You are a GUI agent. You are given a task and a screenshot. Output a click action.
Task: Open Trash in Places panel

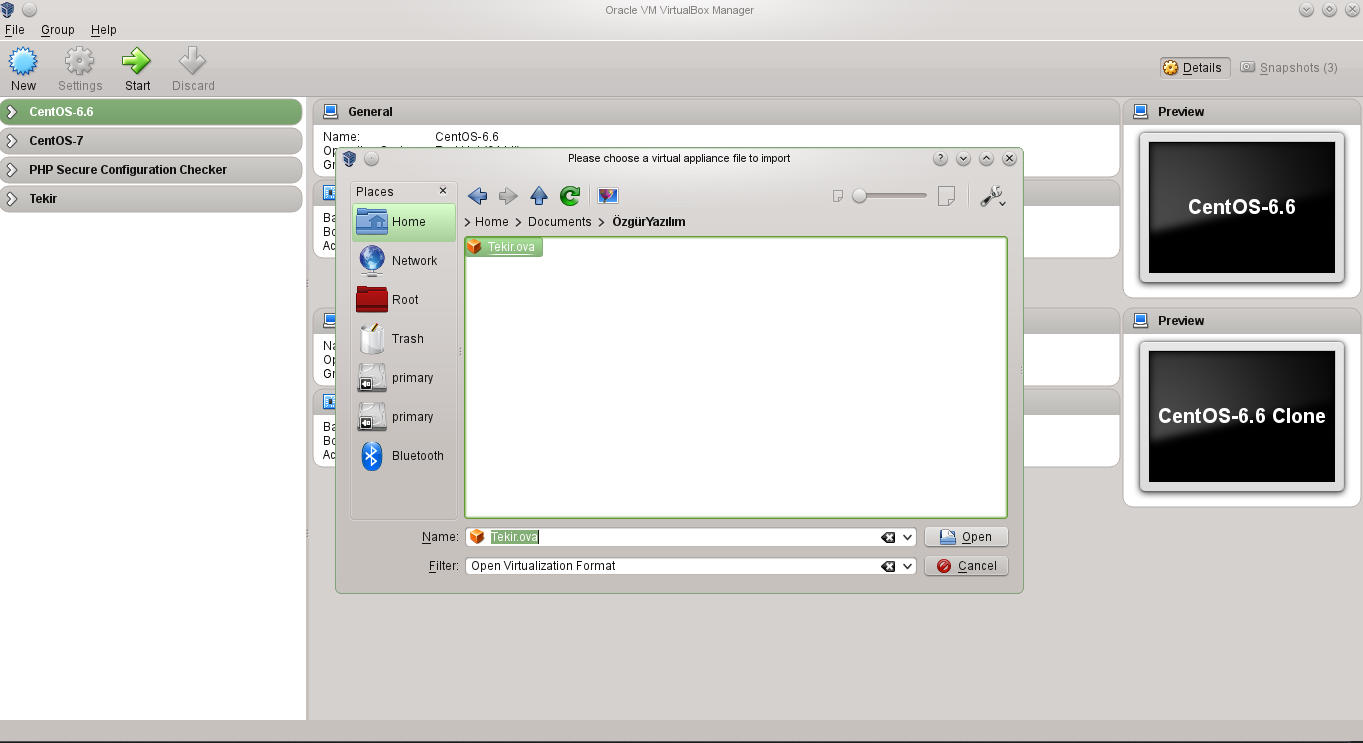(404, 339)
